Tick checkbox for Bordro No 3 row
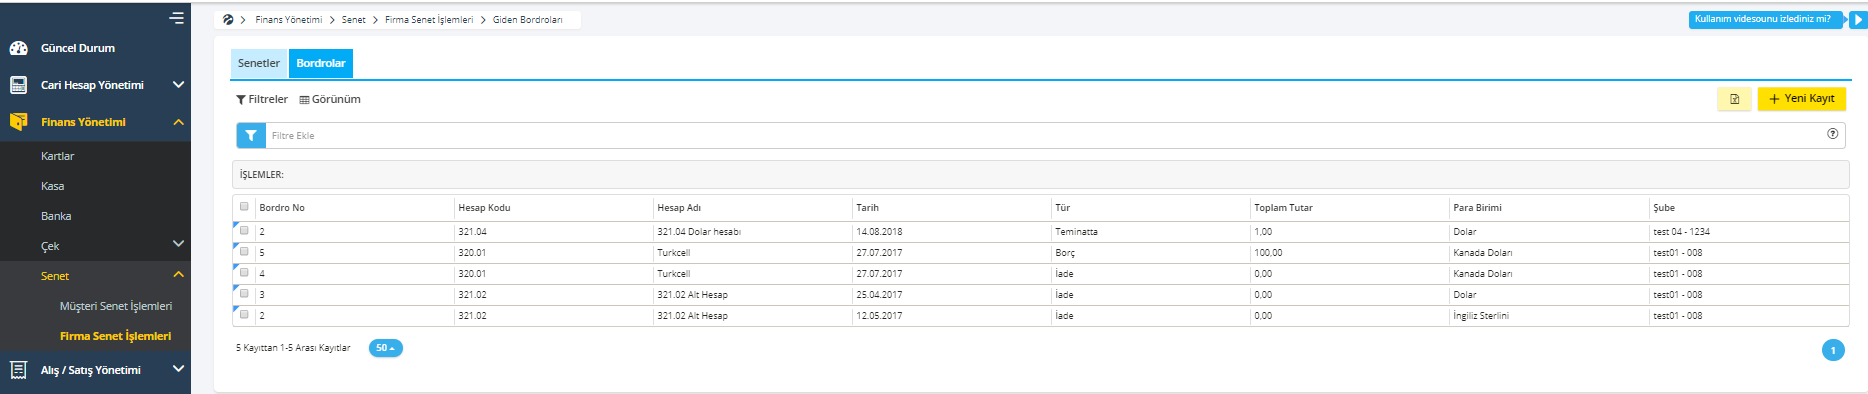The width and height of the screenshot is (1868, 394). tap(244, 293)
